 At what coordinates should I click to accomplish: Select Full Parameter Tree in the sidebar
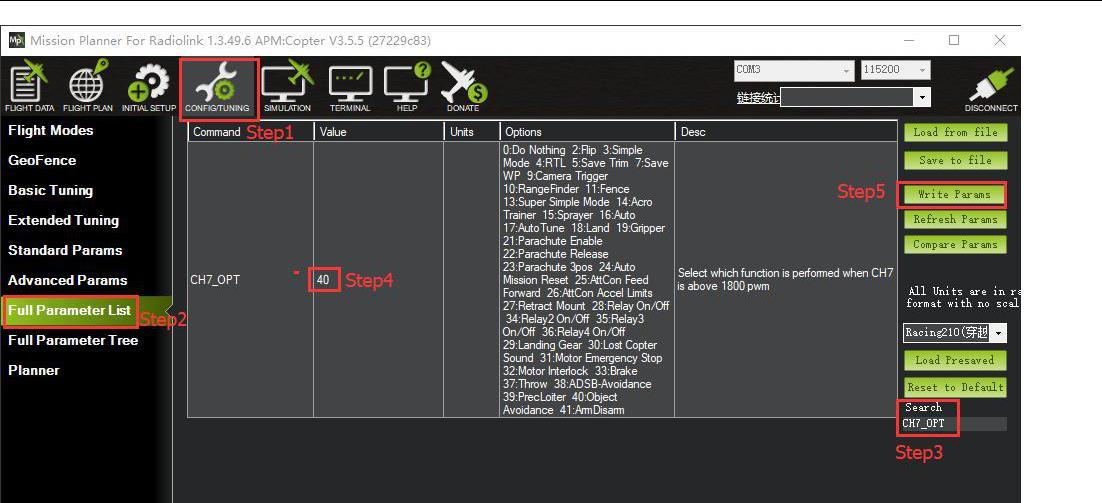tap(73, 341)
